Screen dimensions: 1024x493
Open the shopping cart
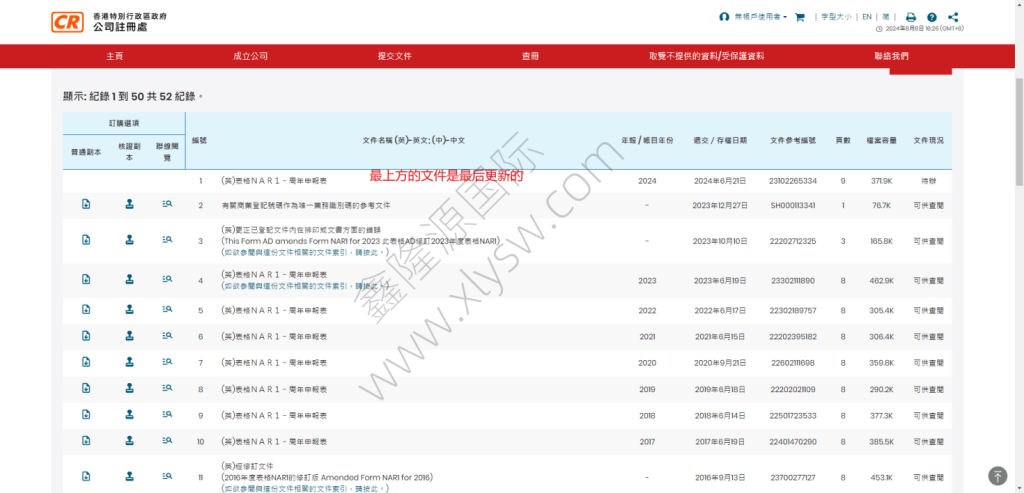coord(800,17)
